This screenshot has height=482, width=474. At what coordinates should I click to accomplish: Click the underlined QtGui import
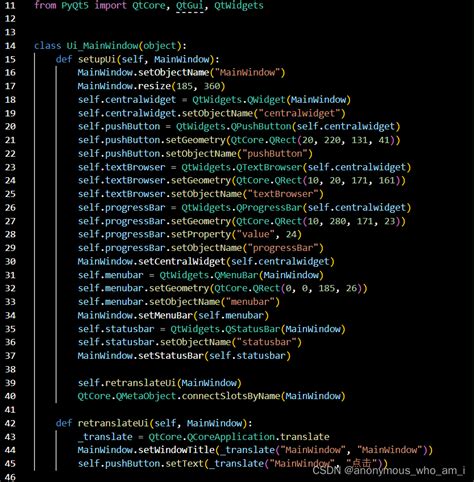(x=189, y=6)
